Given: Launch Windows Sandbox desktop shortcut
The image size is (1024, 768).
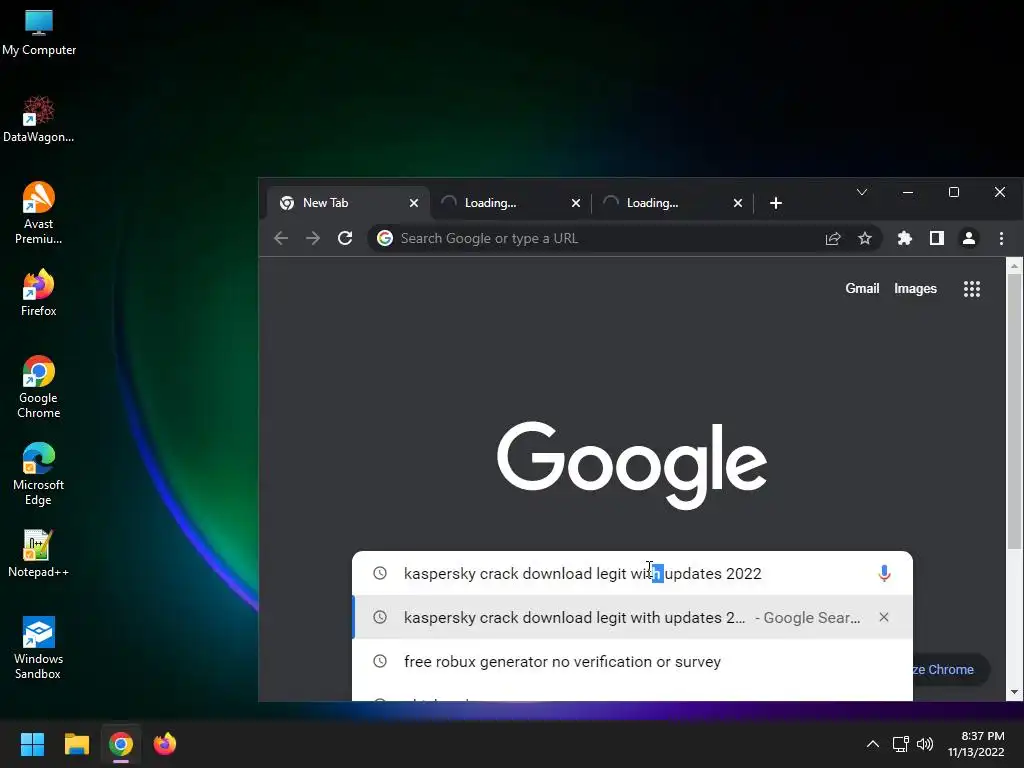Looking at the screenshot, I should [x=39, y=648].
